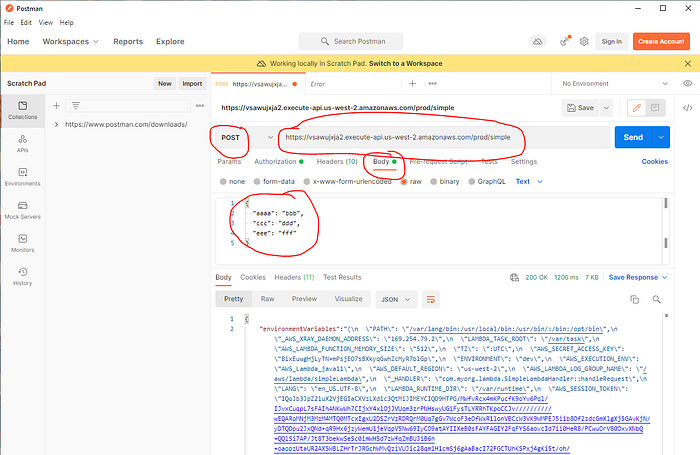
Task: Click the cloud sync status icon
Action: click(x=538, y=42)
